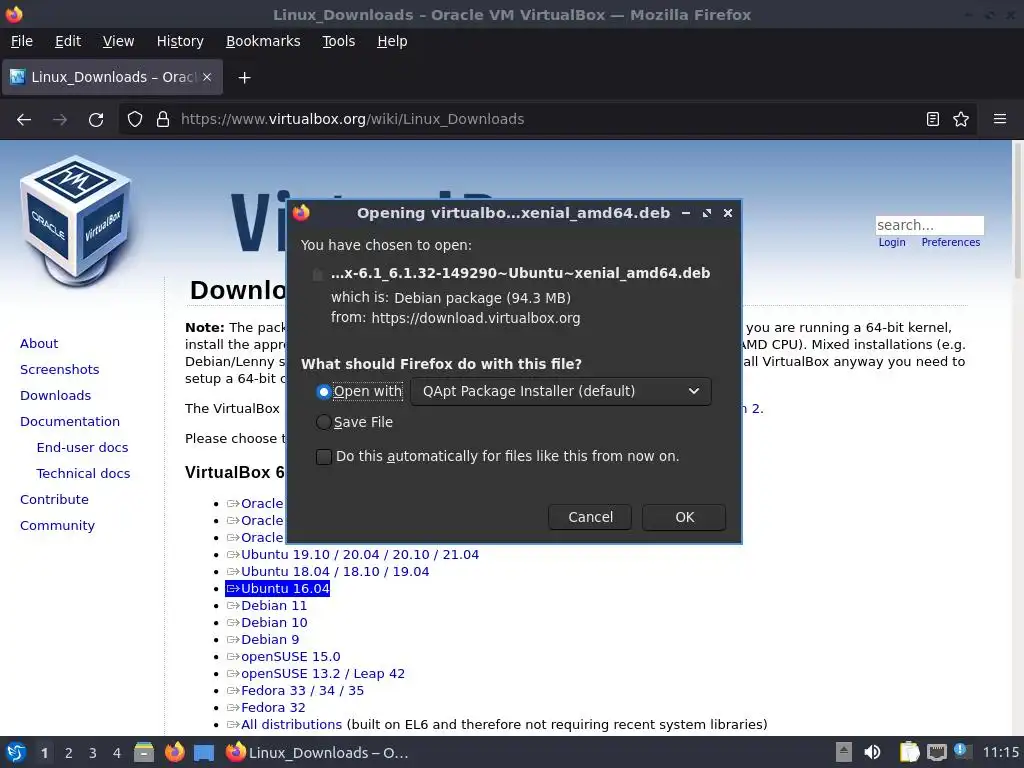1024x768 pixels.
Task: Click the show desktop taskbar icon
Action: pos(204,753)
